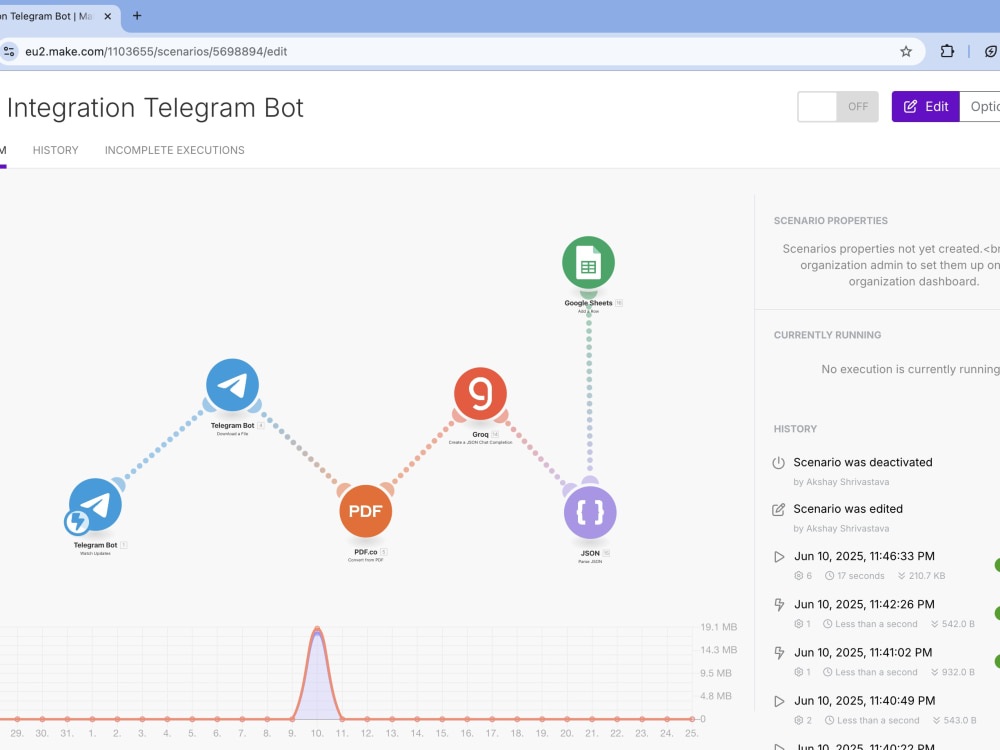Open the Options menu button
This screenshot has height=750, width=1000.
(x=980, y=107)
